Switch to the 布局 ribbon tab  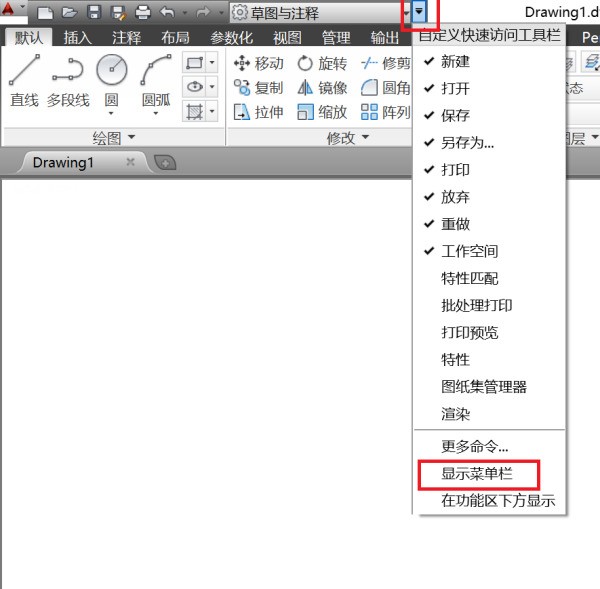point(175,38)
